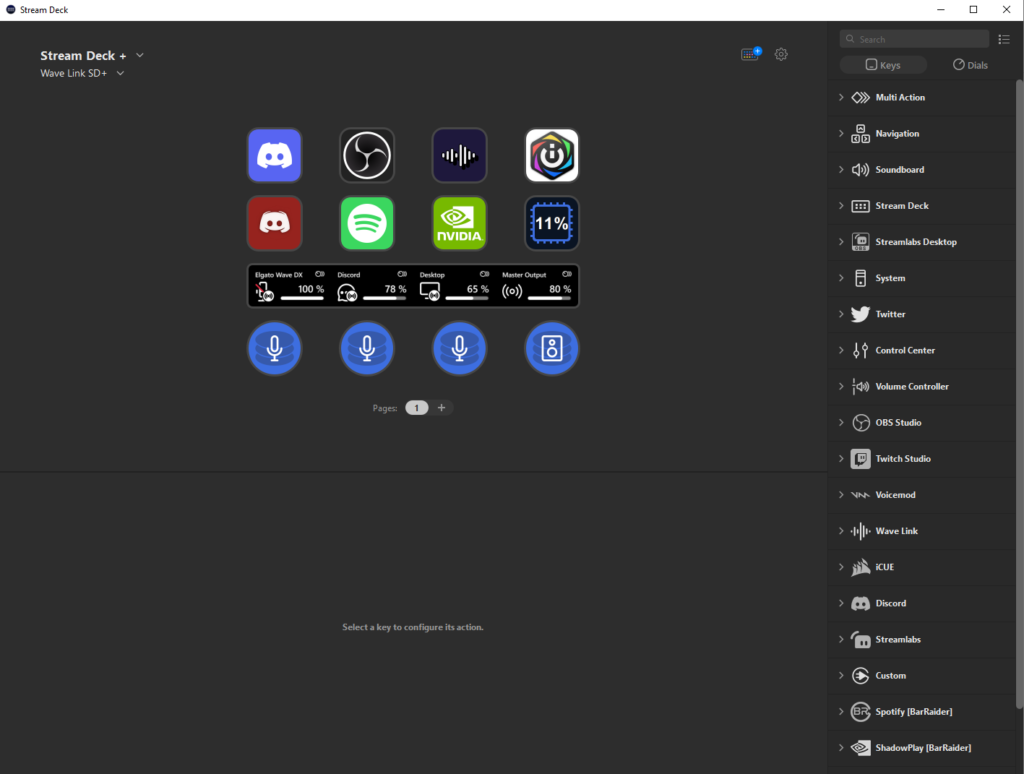
Task: Add a new page with plus button
Action: (441, 407)
